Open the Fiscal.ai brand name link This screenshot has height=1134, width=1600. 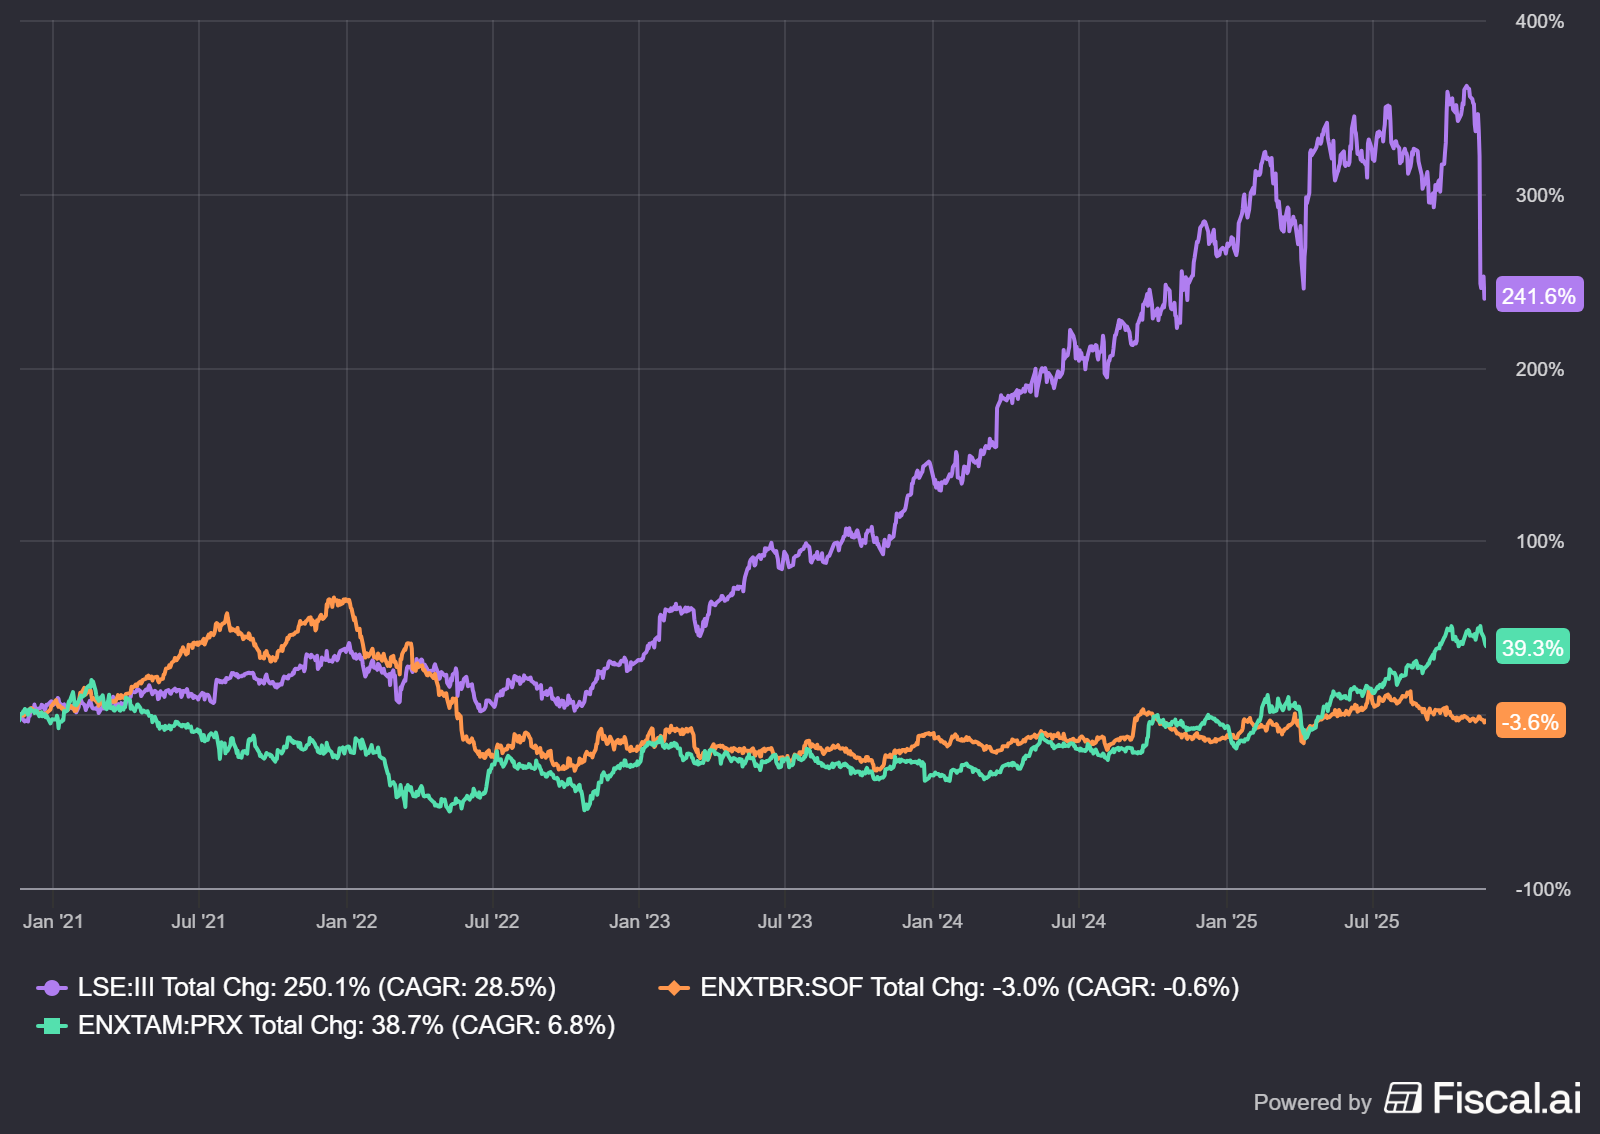pos(1506,1098)
